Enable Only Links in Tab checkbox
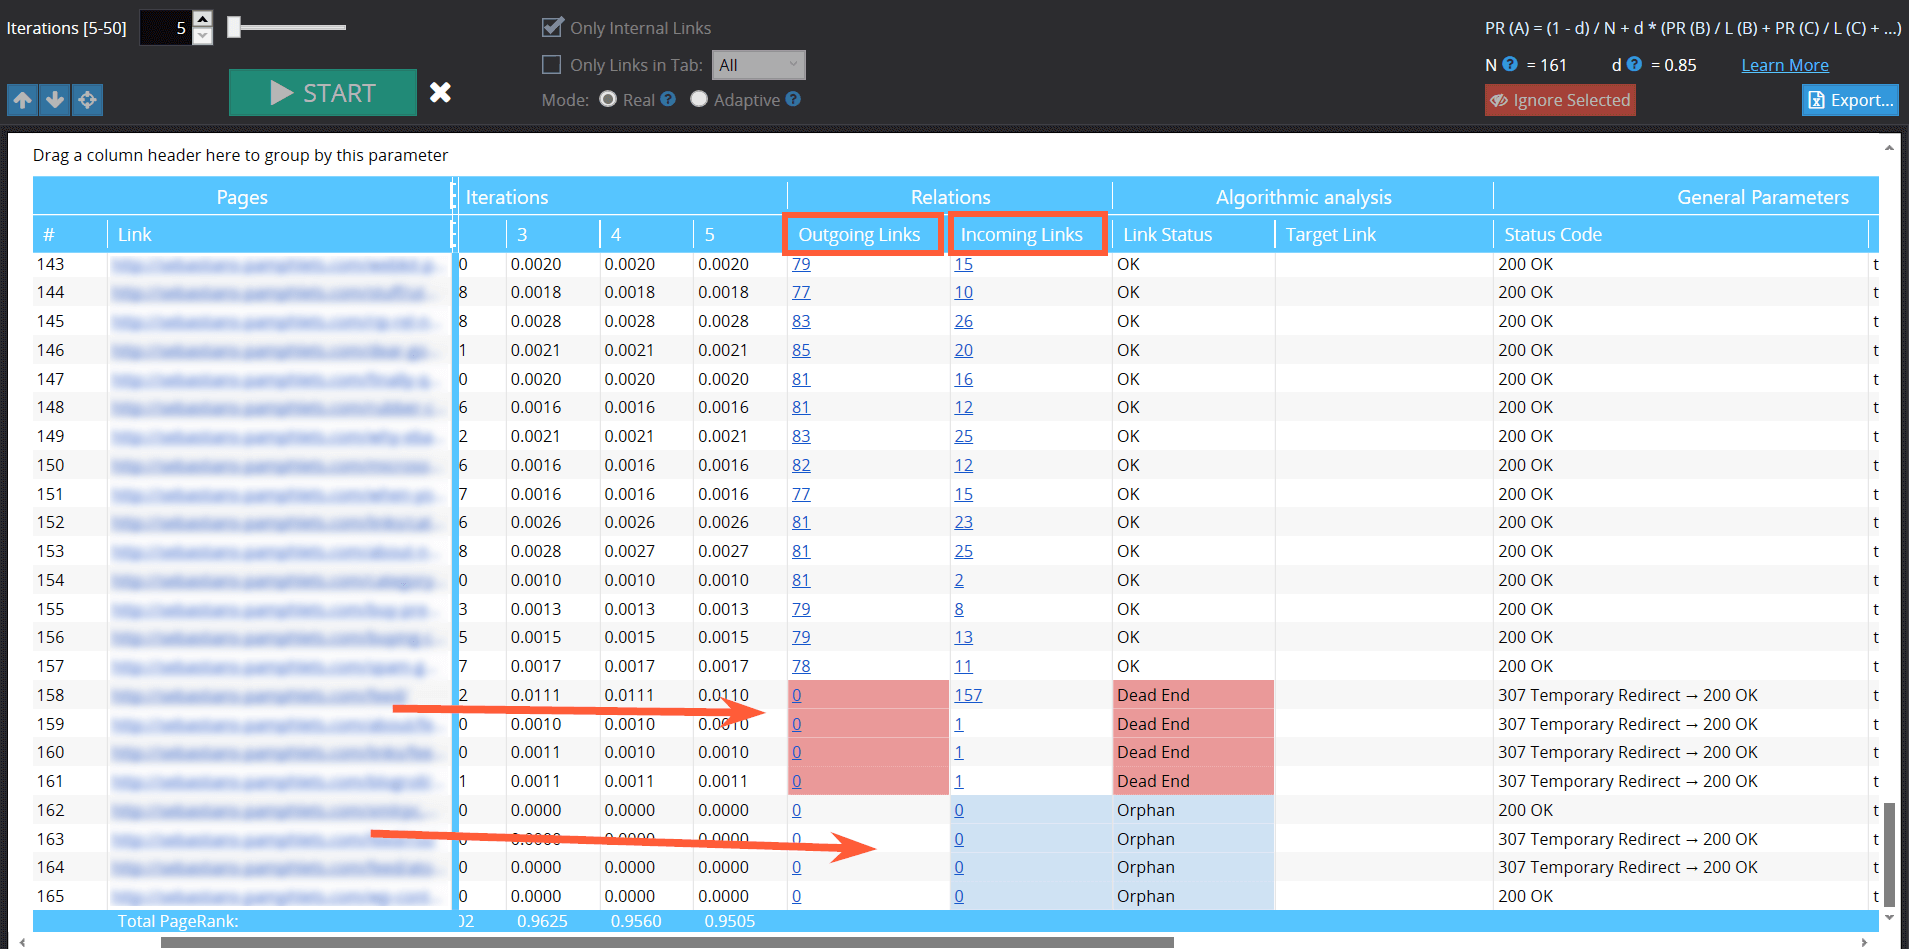 click(x=551, y=65)
